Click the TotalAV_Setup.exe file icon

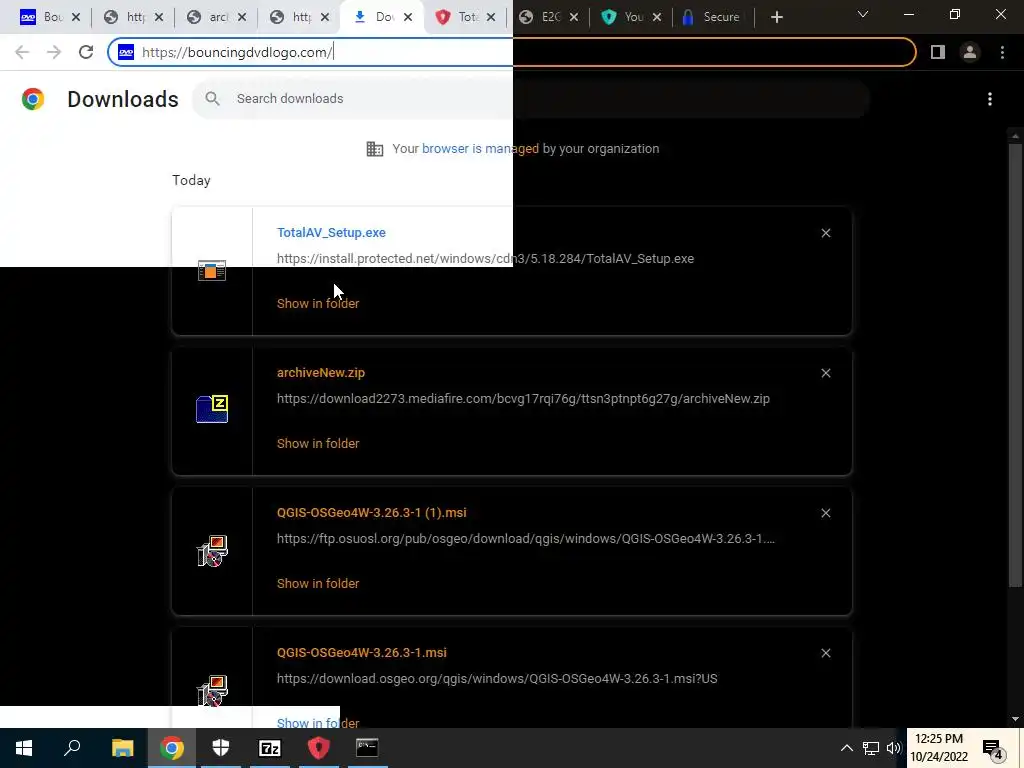[x=212, y=270]
